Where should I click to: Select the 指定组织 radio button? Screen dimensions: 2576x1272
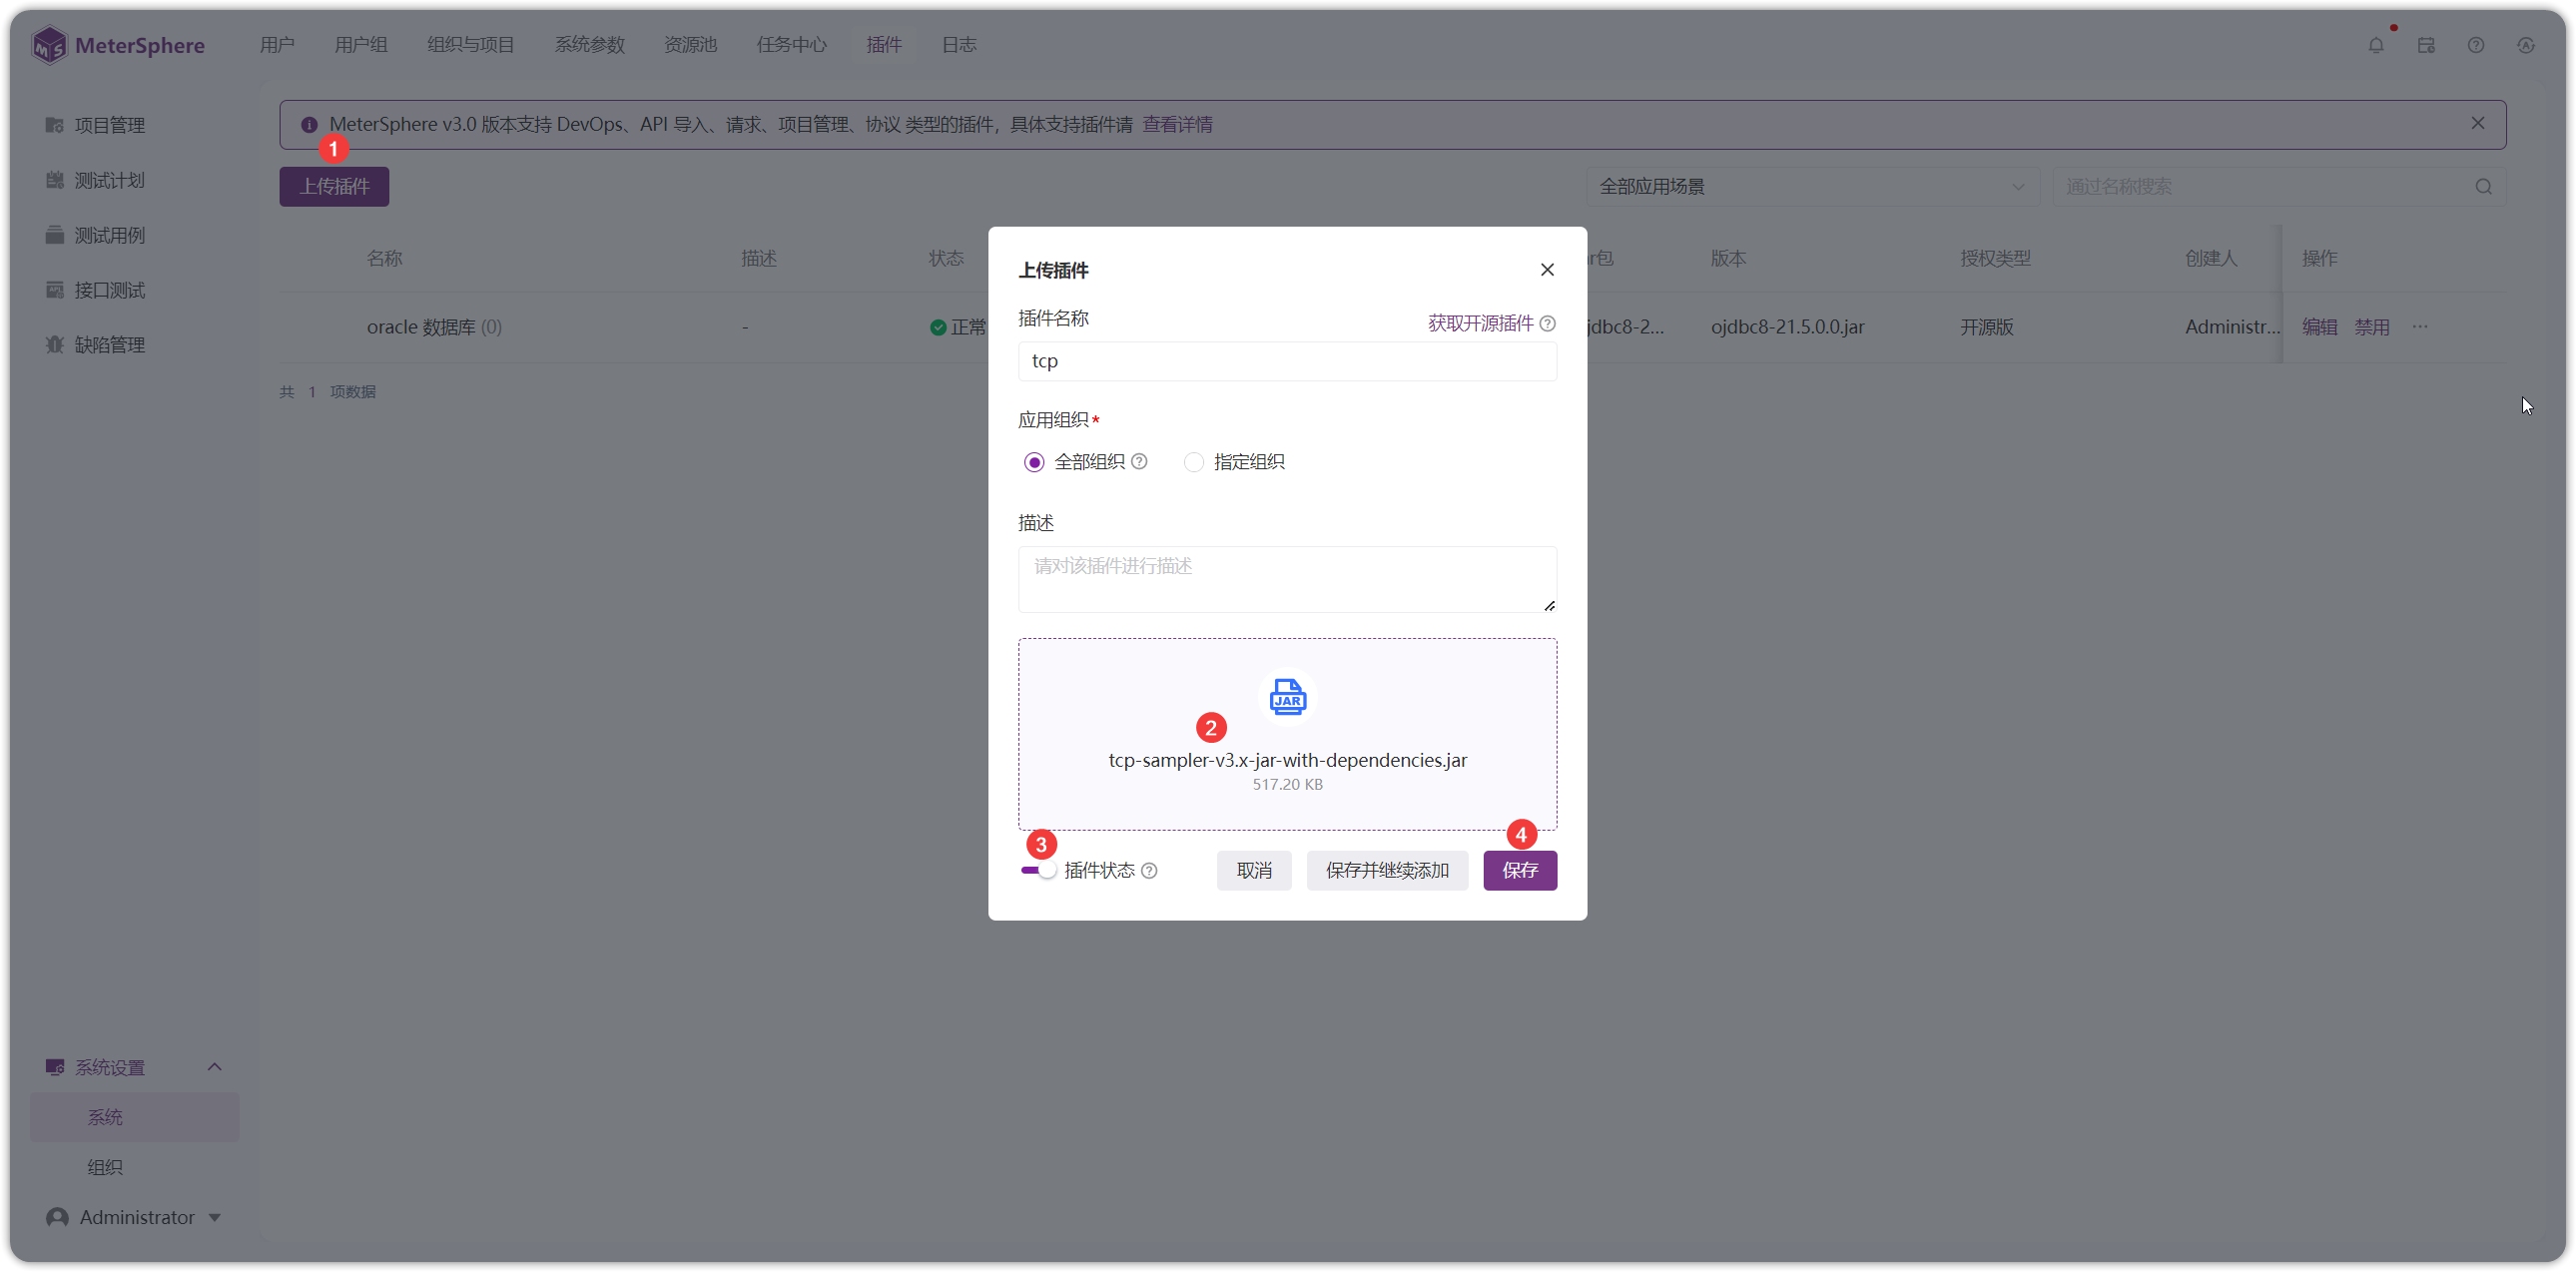1193,462
